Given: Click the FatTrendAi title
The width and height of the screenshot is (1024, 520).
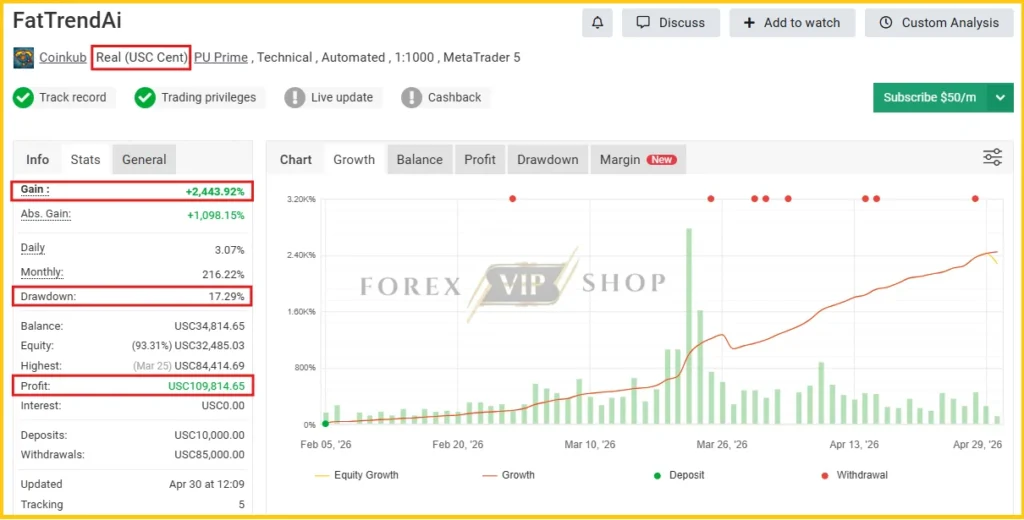Looking at the screenshot, I should (x=67, y=20).
